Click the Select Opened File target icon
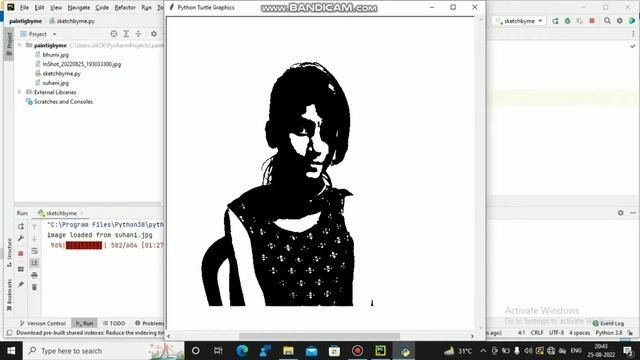The image size is (640, 360). [x=114, y=34]
